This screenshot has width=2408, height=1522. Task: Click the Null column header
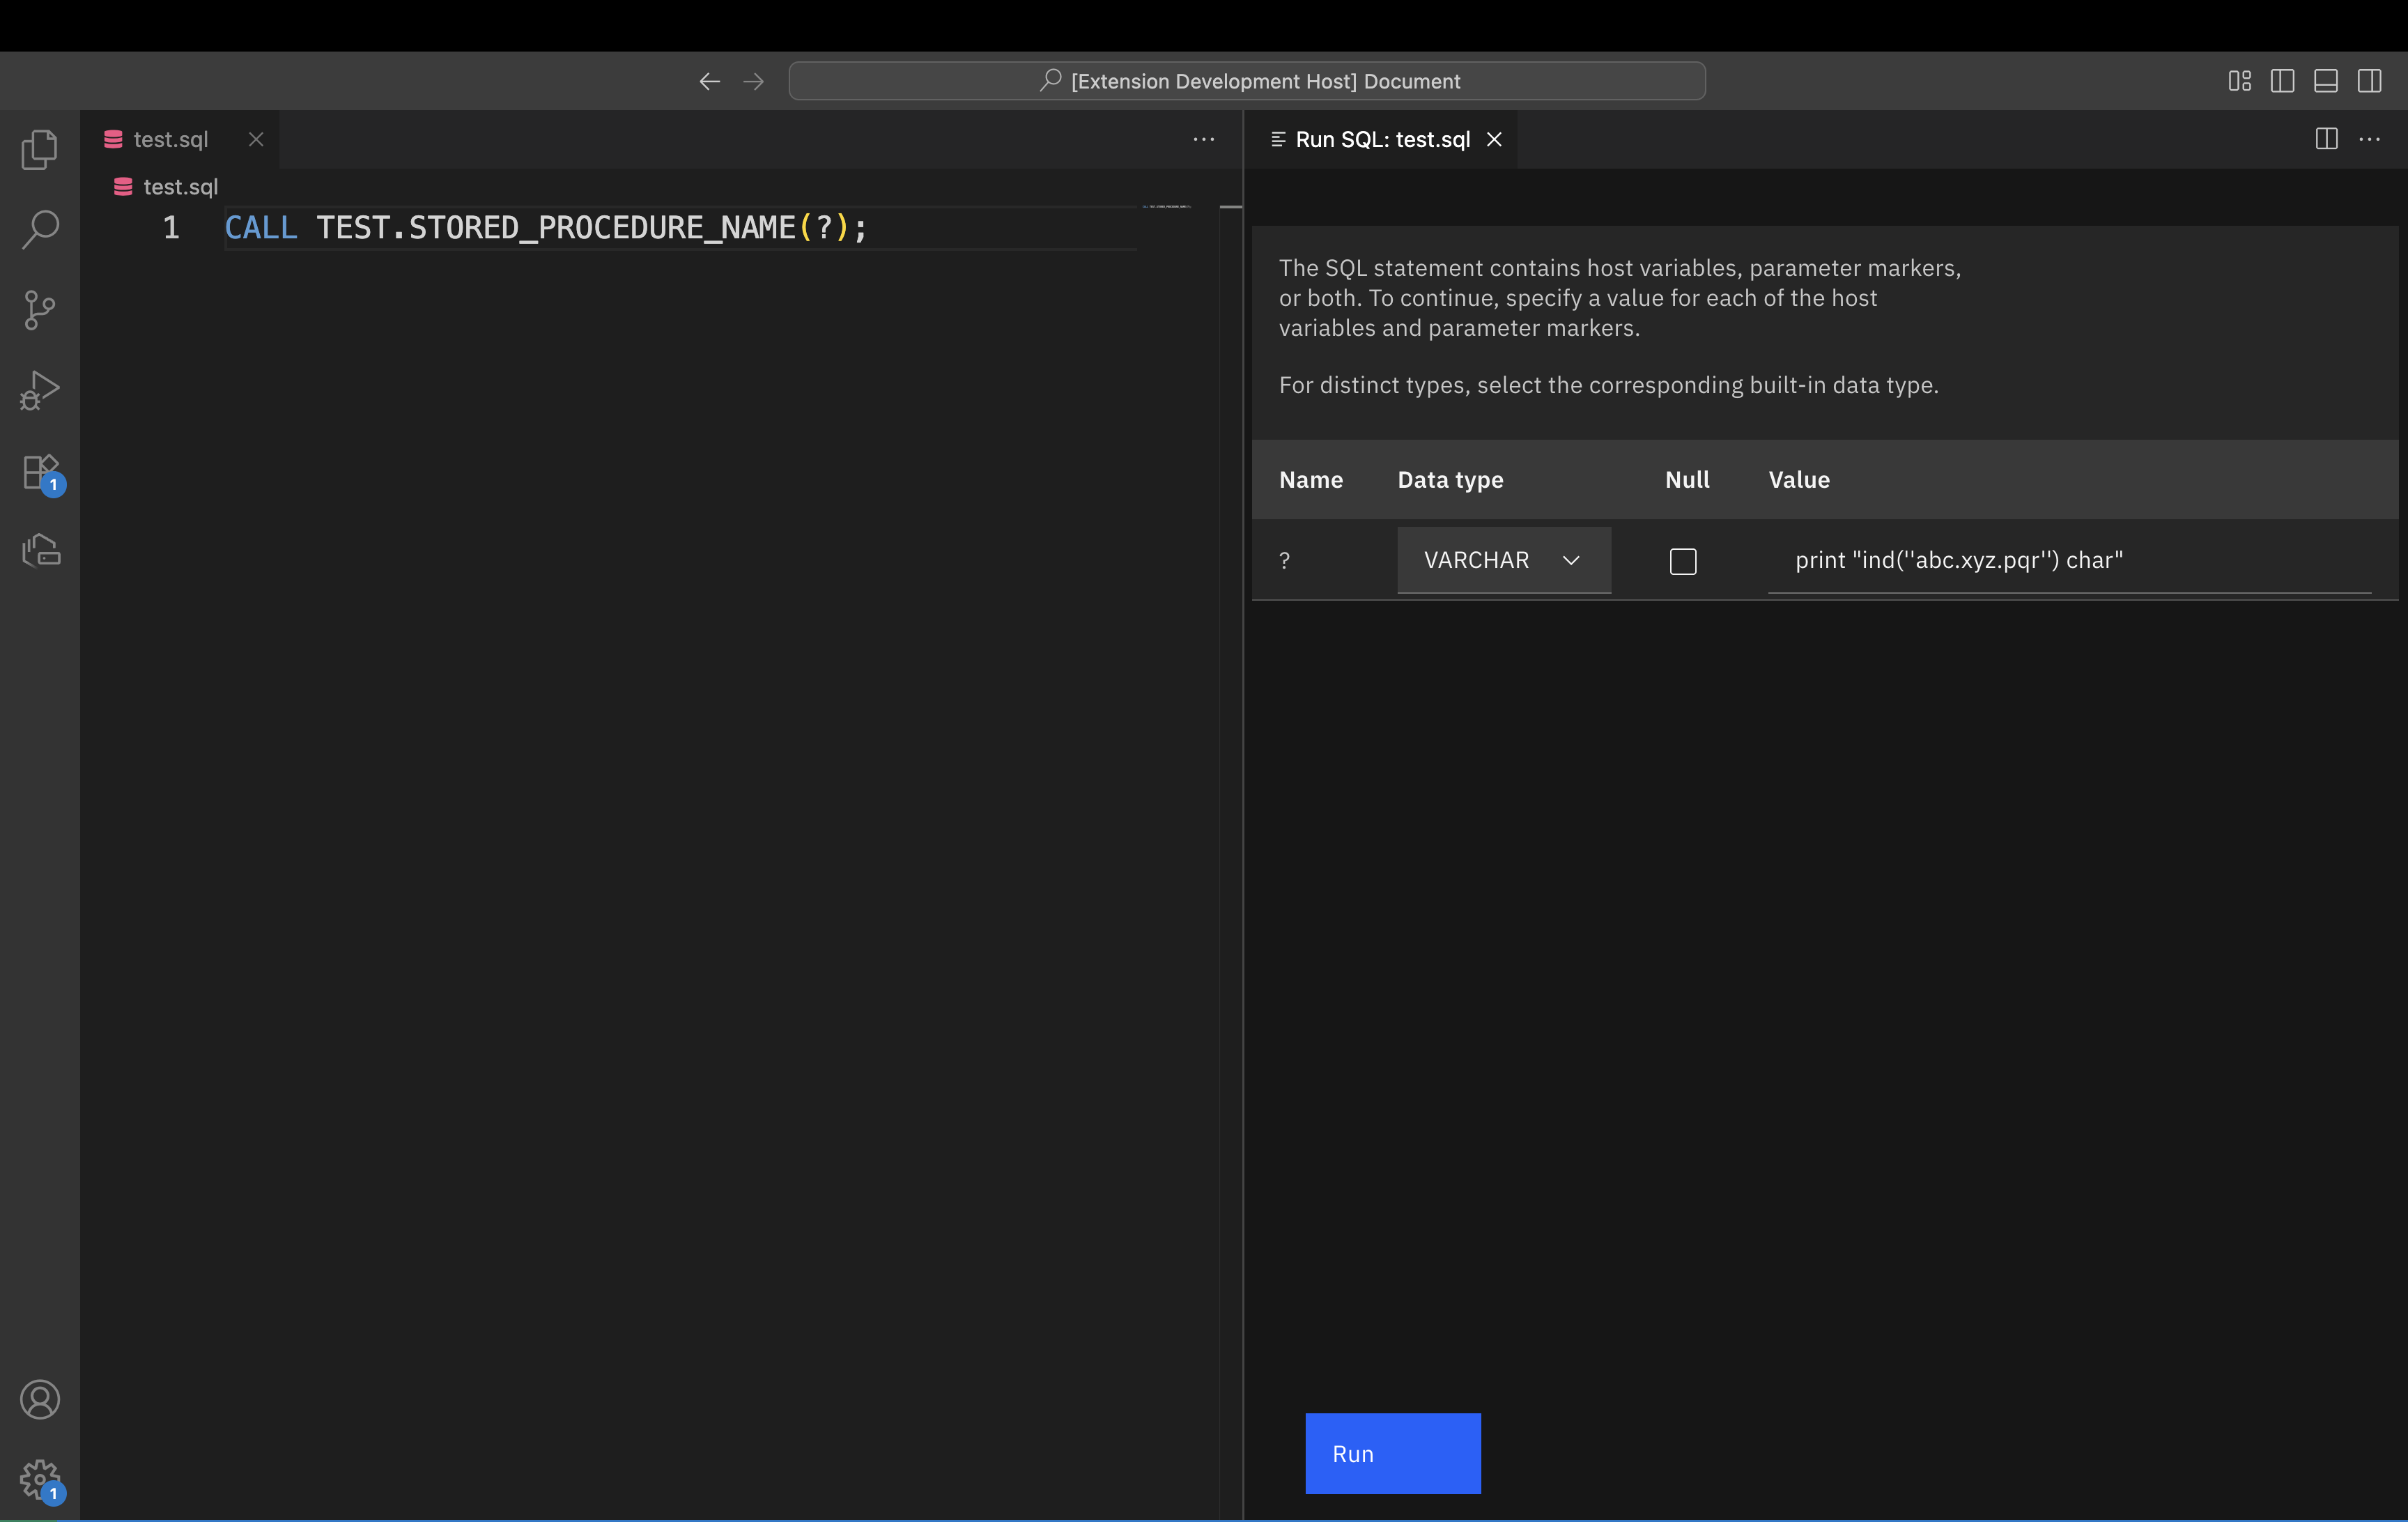(1687, 480)
